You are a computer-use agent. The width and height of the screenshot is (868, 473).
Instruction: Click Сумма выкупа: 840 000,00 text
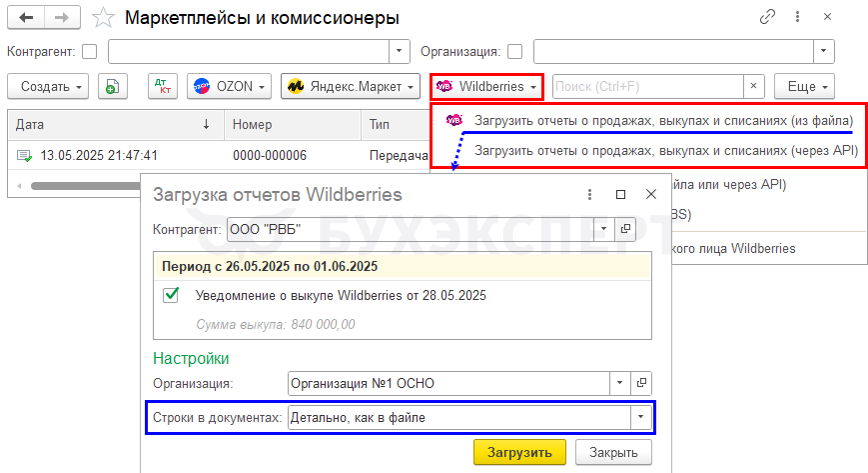pos(276,324)
